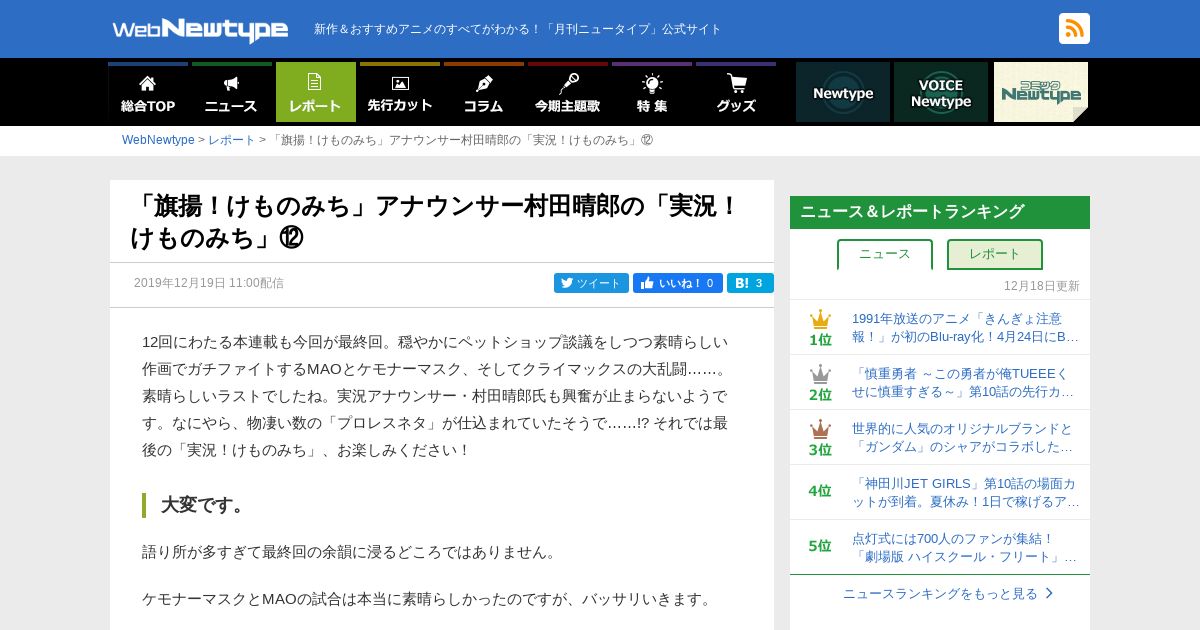1200x630 pixels.
Task: Click the VOICE Newtype banner
Action: (x=941, y=92)
